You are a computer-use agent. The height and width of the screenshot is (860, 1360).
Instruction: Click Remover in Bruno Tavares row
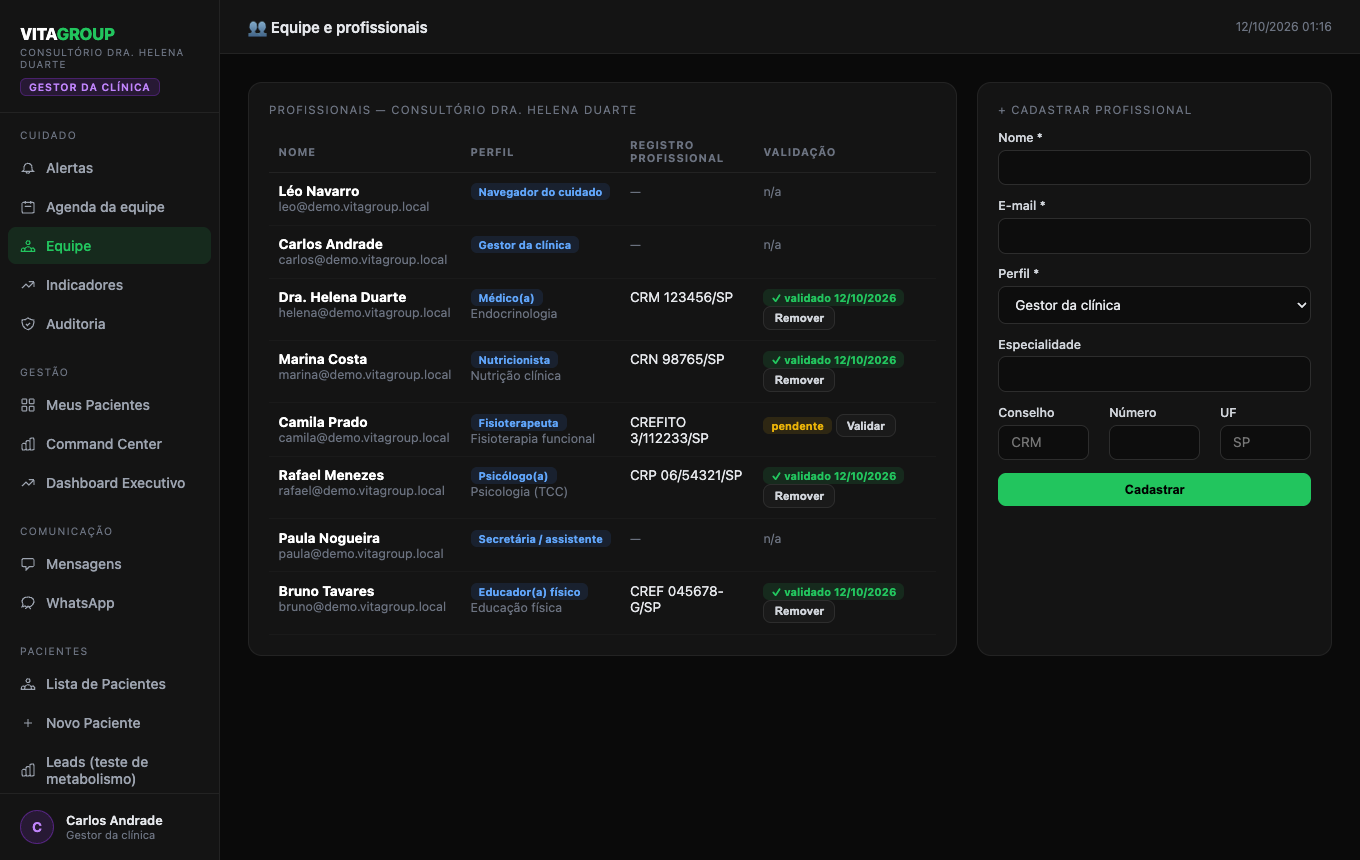coord(799,611)
